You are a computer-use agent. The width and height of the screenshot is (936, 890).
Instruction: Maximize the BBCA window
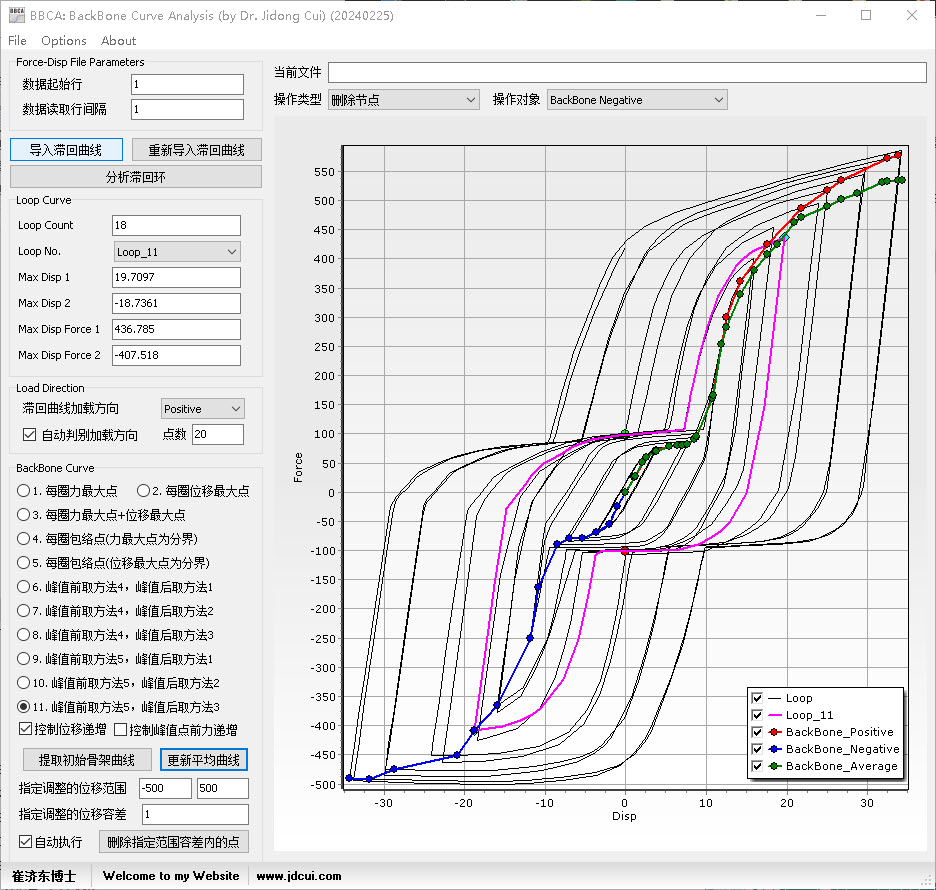tap(866, 15)
